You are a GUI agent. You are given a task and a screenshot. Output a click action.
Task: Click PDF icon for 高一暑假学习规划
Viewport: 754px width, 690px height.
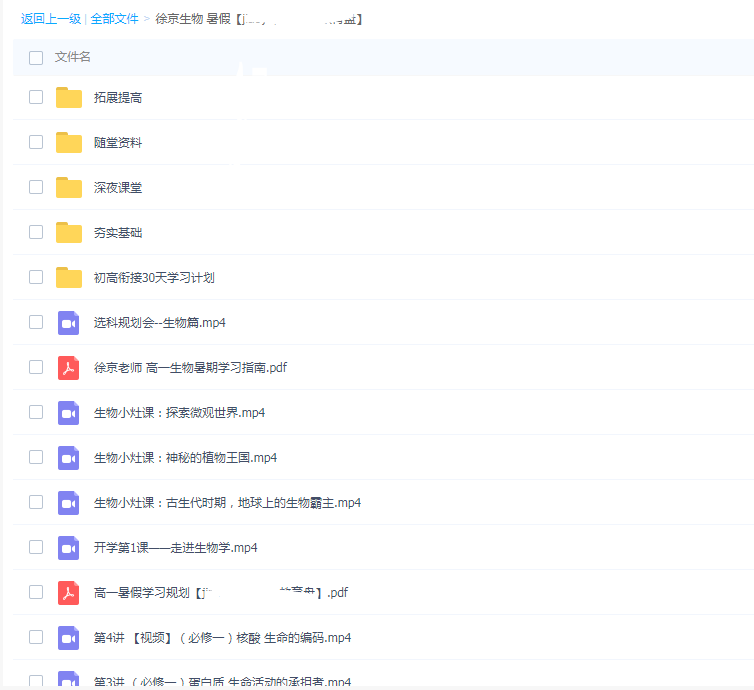coord(68,593)
